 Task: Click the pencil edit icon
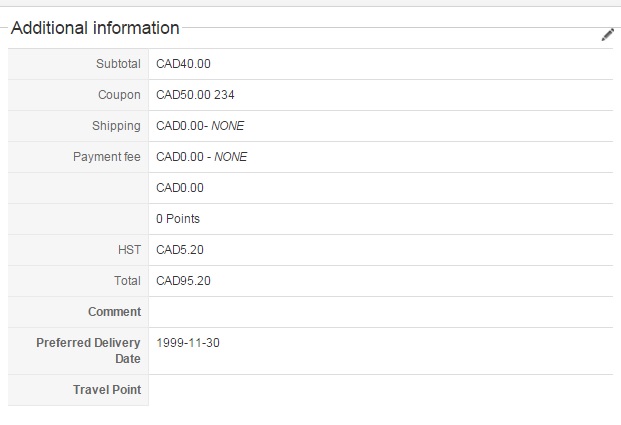(607, 35)
